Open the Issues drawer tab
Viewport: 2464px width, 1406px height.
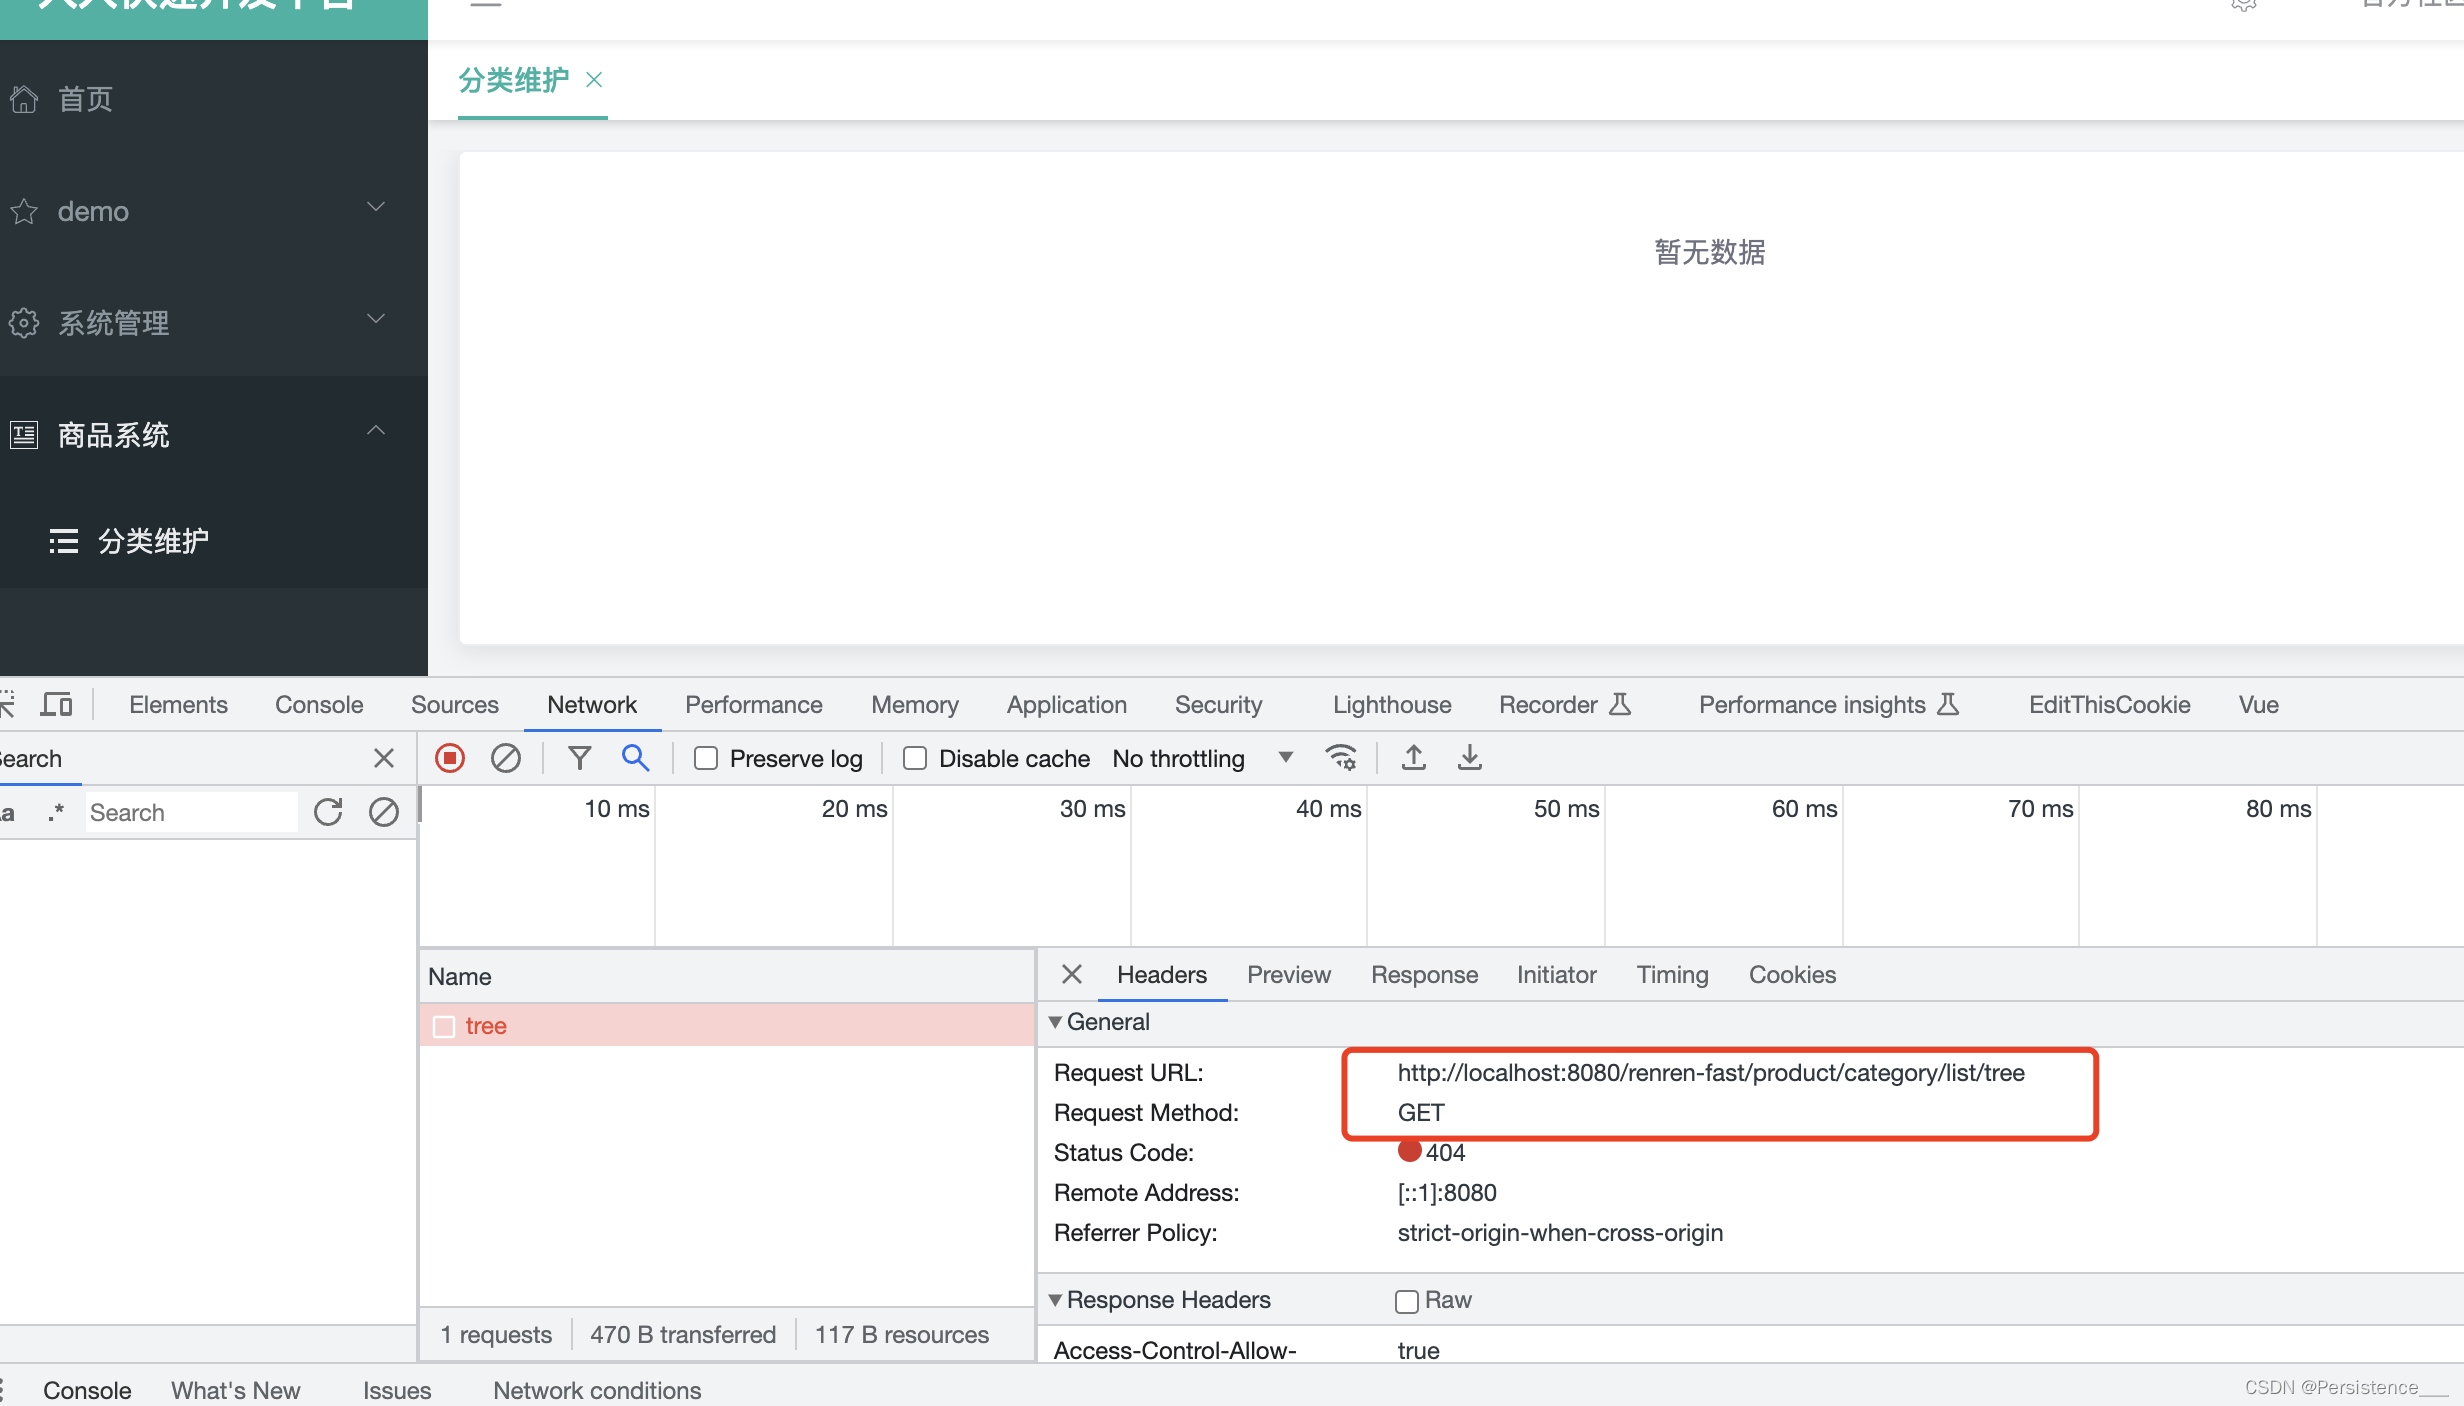pos(397,1389)
